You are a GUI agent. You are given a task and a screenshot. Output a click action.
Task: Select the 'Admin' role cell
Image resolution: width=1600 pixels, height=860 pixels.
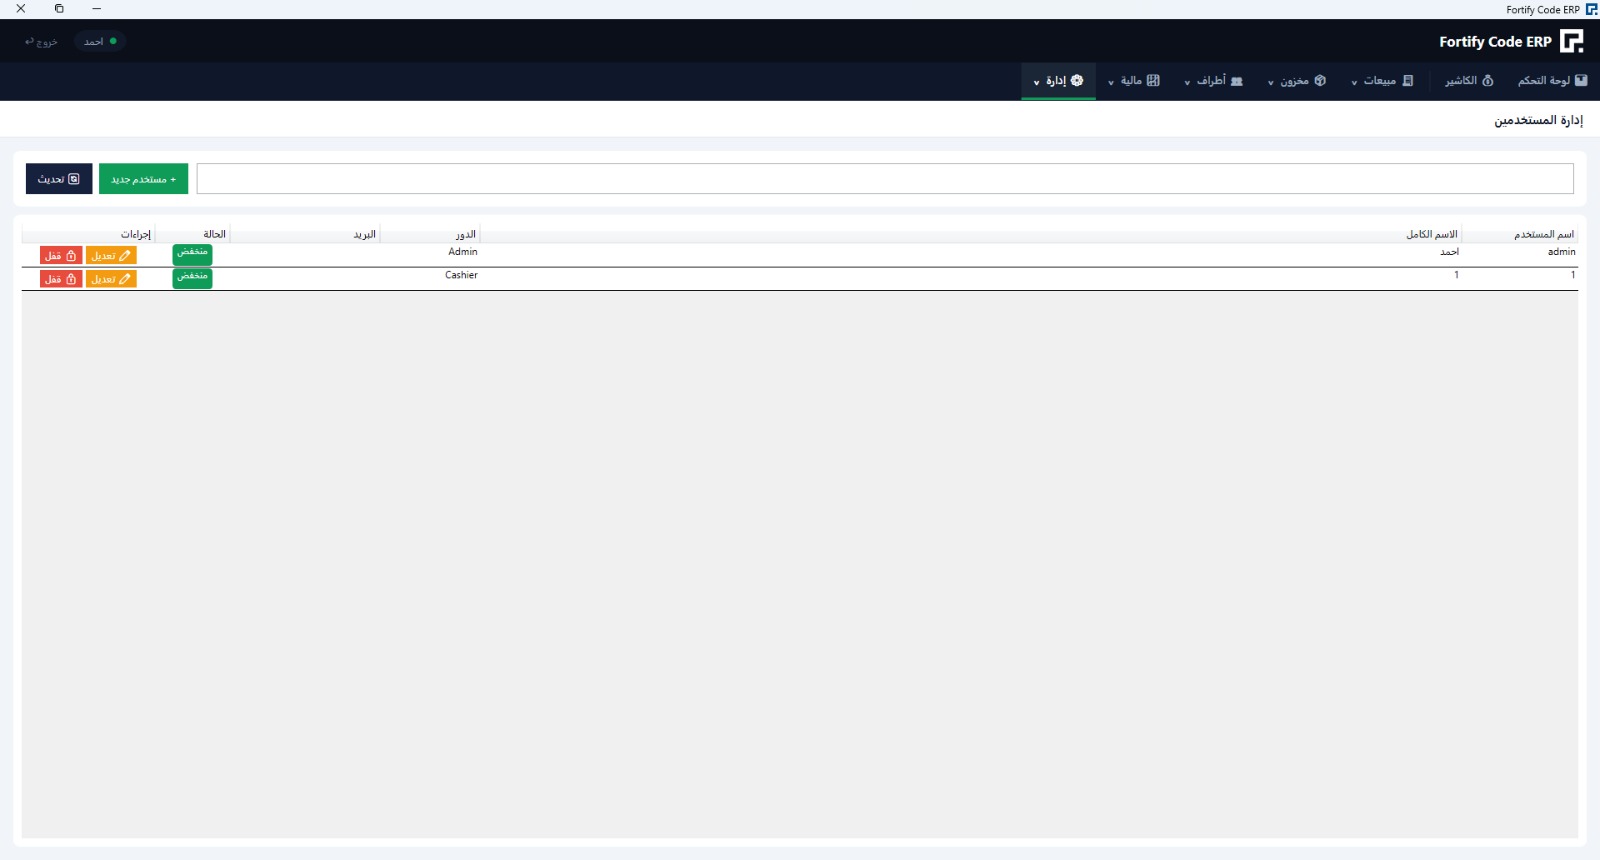[x=463, y=252]
